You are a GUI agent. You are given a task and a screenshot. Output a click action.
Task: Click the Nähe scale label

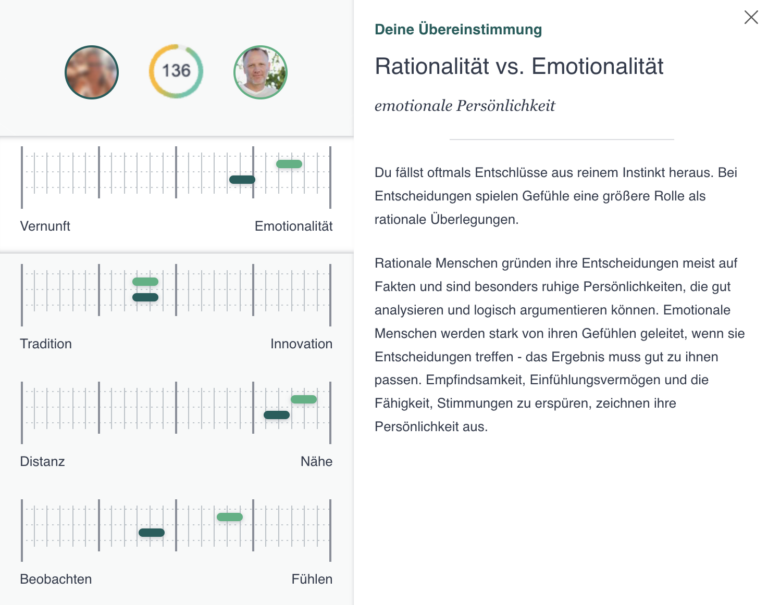[316, 461]
